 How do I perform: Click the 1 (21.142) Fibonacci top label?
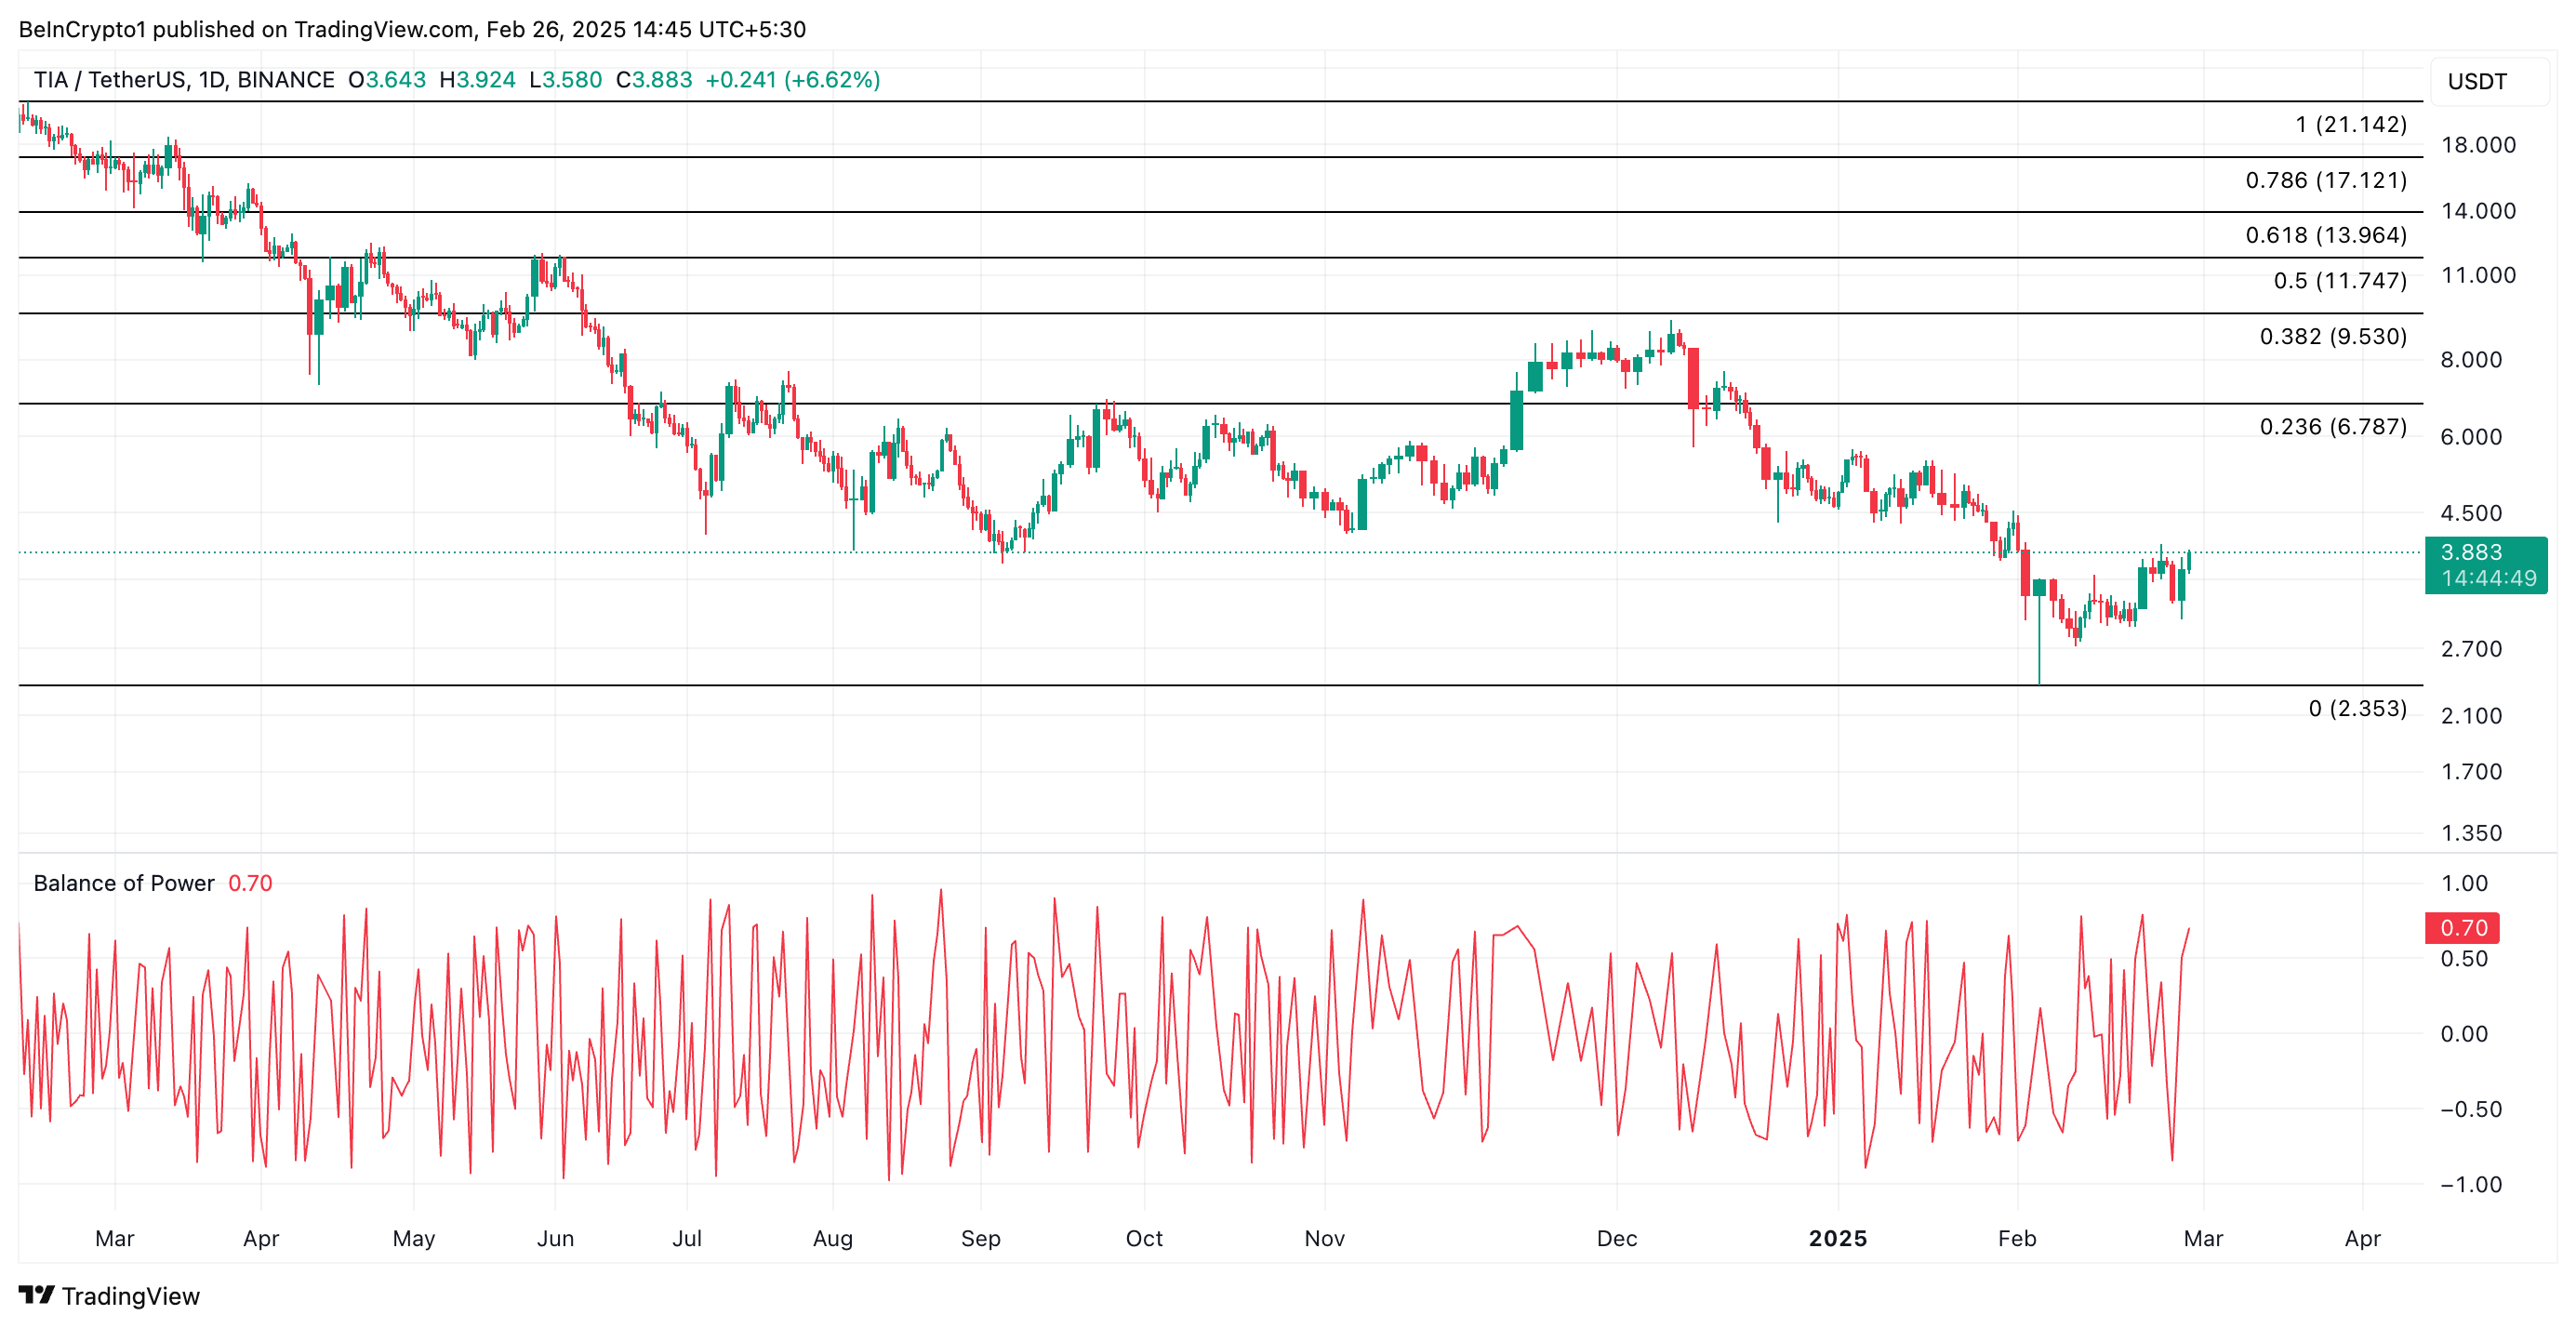2350,125
